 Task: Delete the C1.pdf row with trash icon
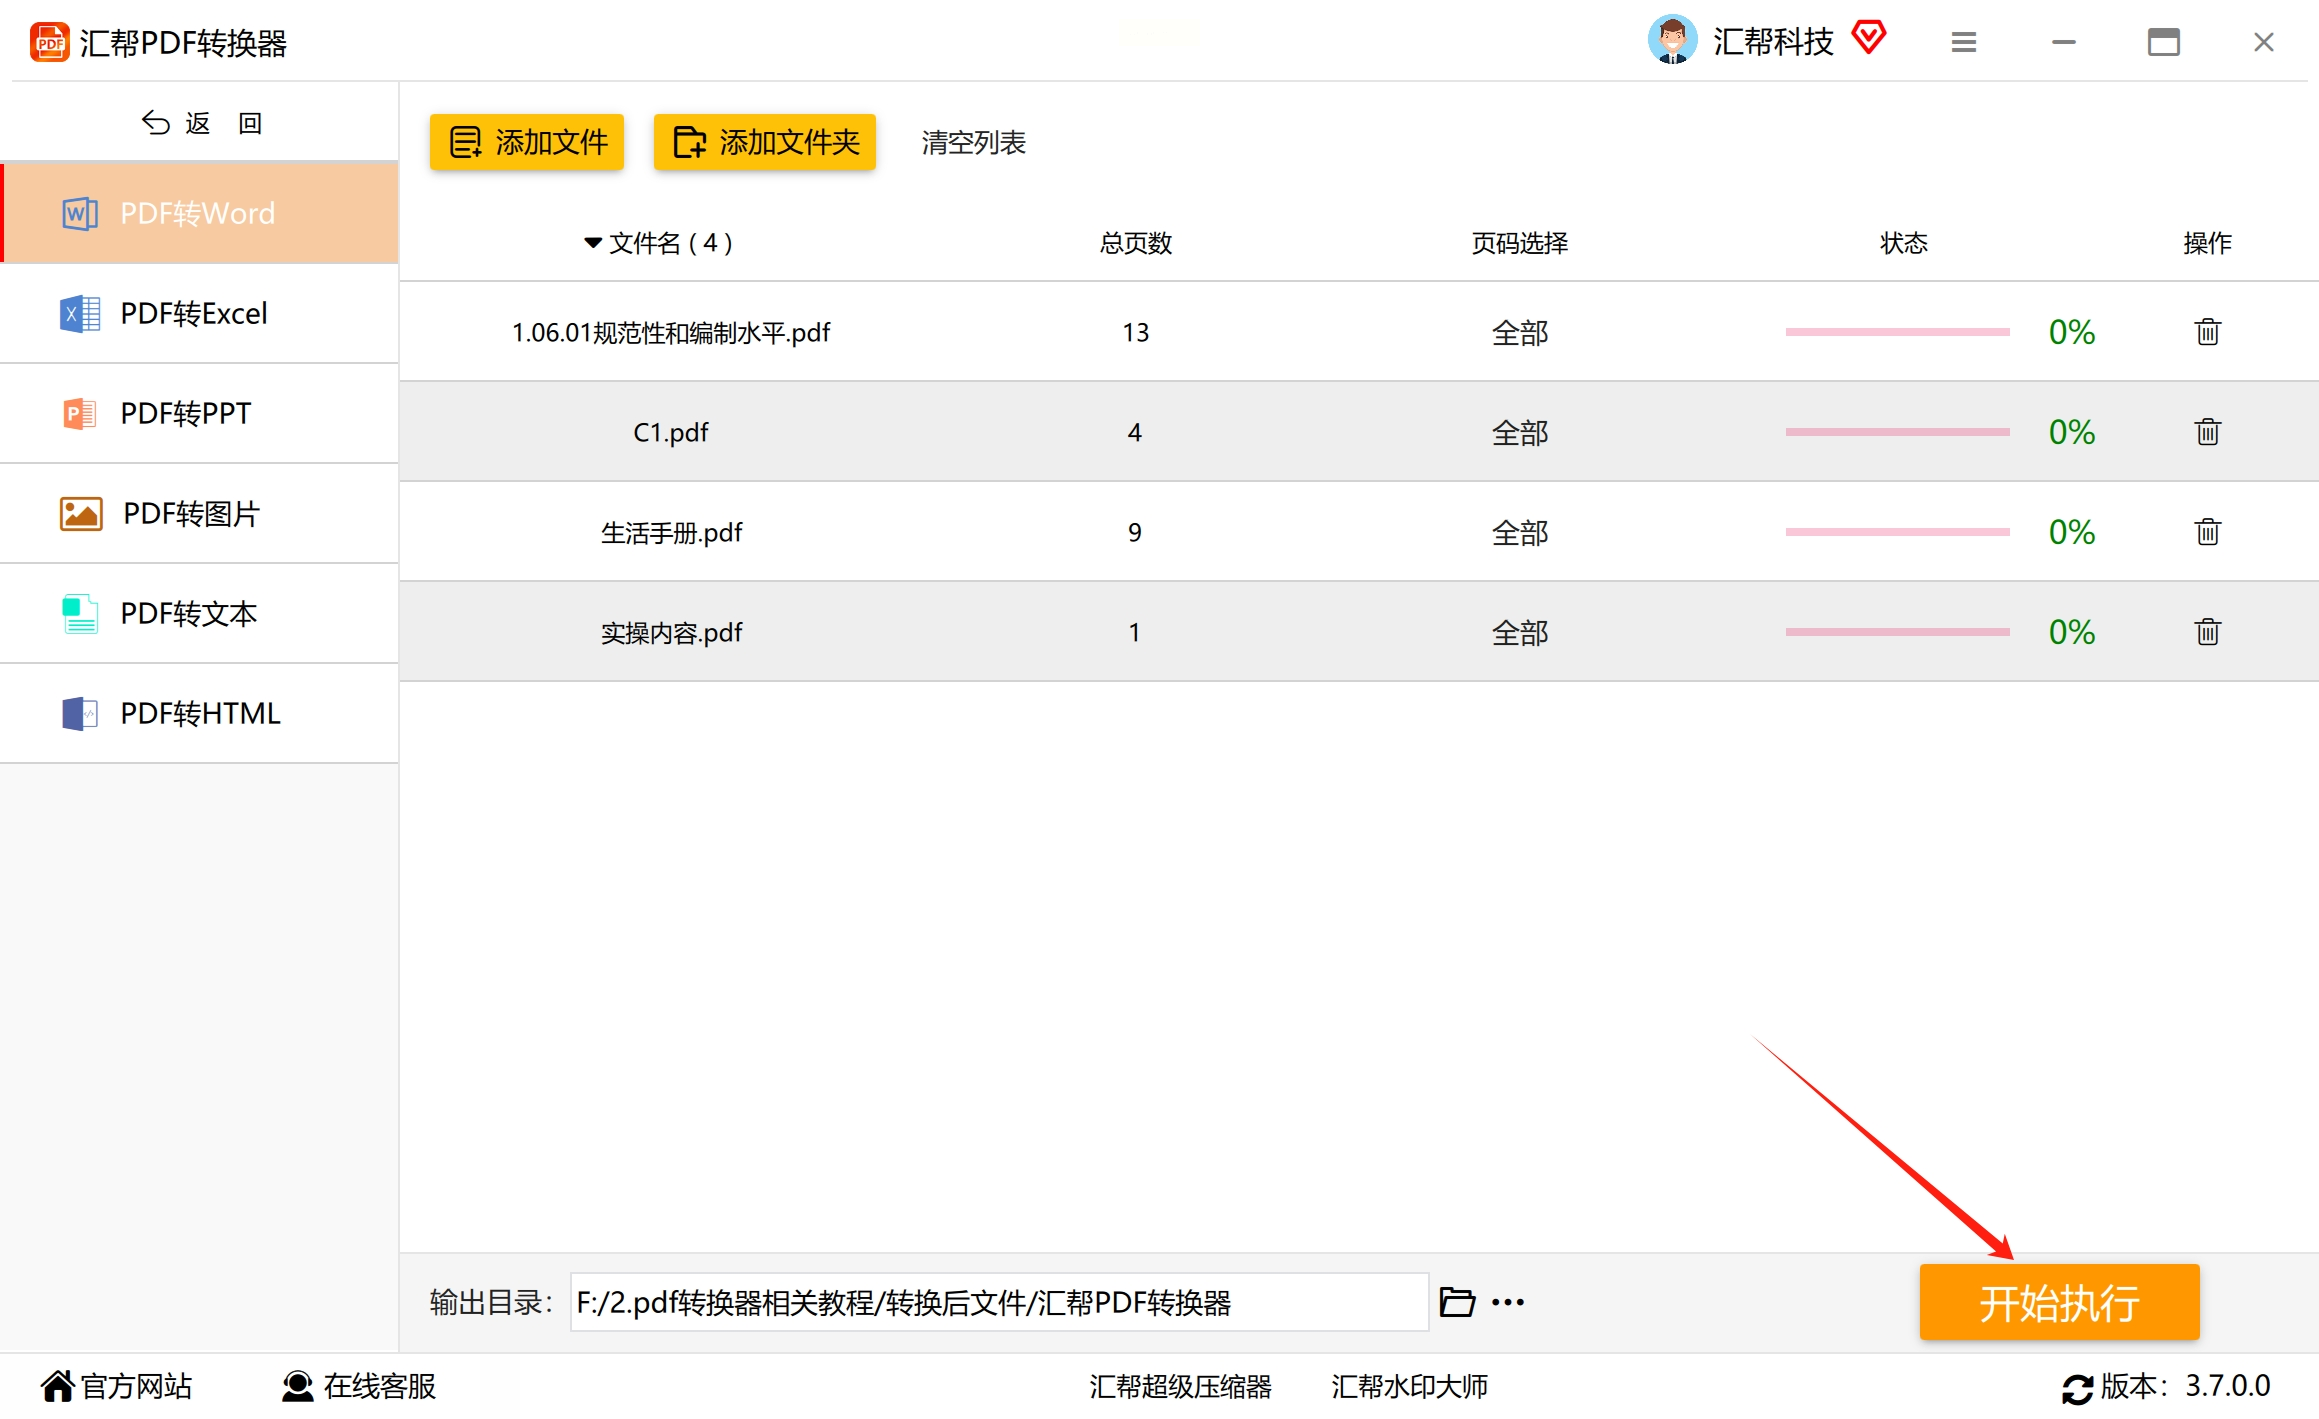pyautogui.click(x=2207, y=432)
